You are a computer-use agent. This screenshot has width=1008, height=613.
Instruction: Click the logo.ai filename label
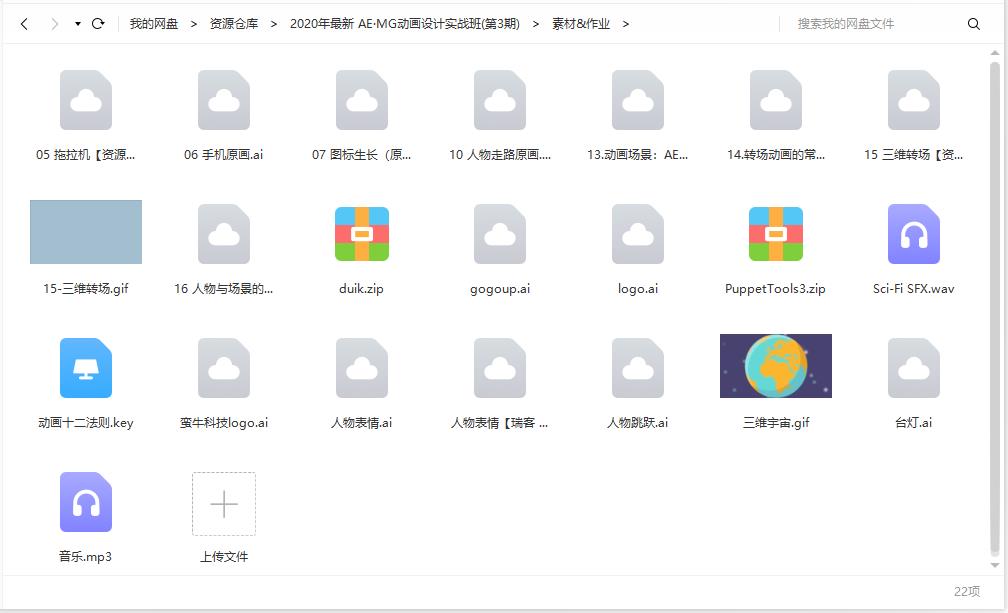pos(638,289)
